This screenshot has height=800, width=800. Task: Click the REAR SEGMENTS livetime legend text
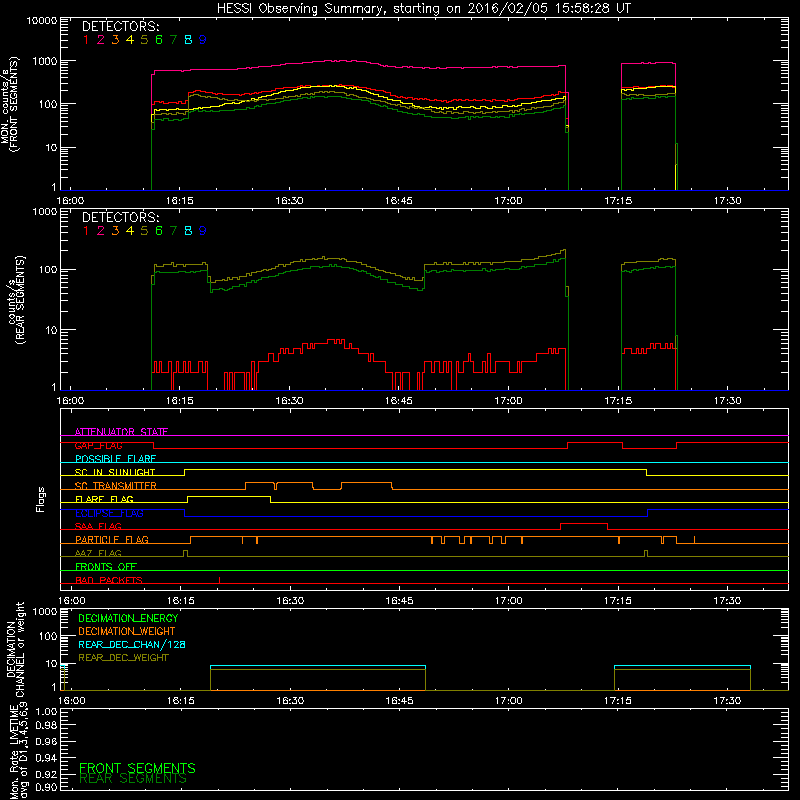[x=133, y=779]
